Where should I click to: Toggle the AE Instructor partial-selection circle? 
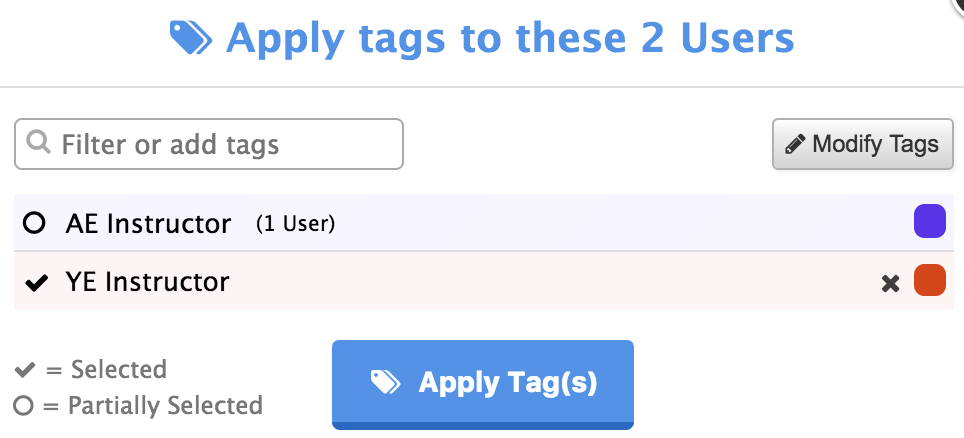[x=34, y=223]
